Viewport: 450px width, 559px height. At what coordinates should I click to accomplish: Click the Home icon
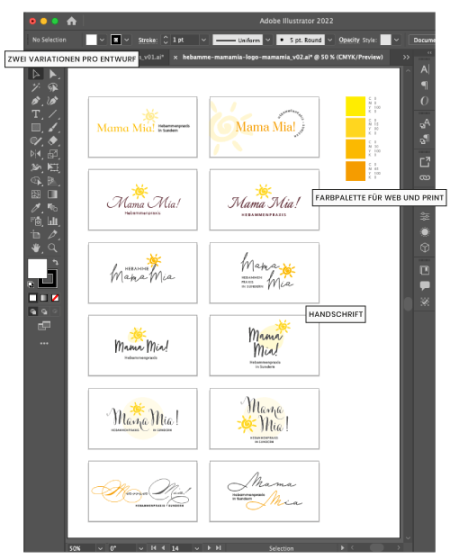(71, 21)
